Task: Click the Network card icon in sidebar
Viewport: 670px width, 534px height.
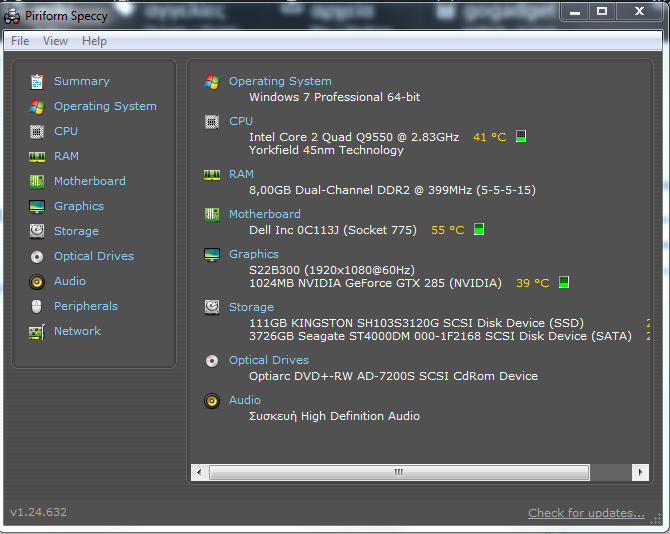Action: [x=37, y=332]
